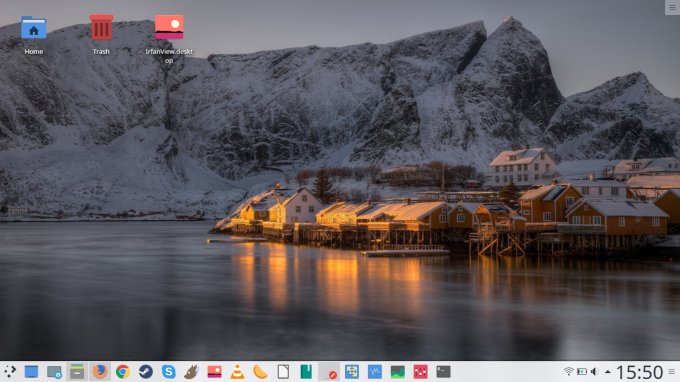Viewport: 680px width, 382px height.
Task: Launch the blue VirtualBox icon in the panel
Action: [x=352, y=372]
